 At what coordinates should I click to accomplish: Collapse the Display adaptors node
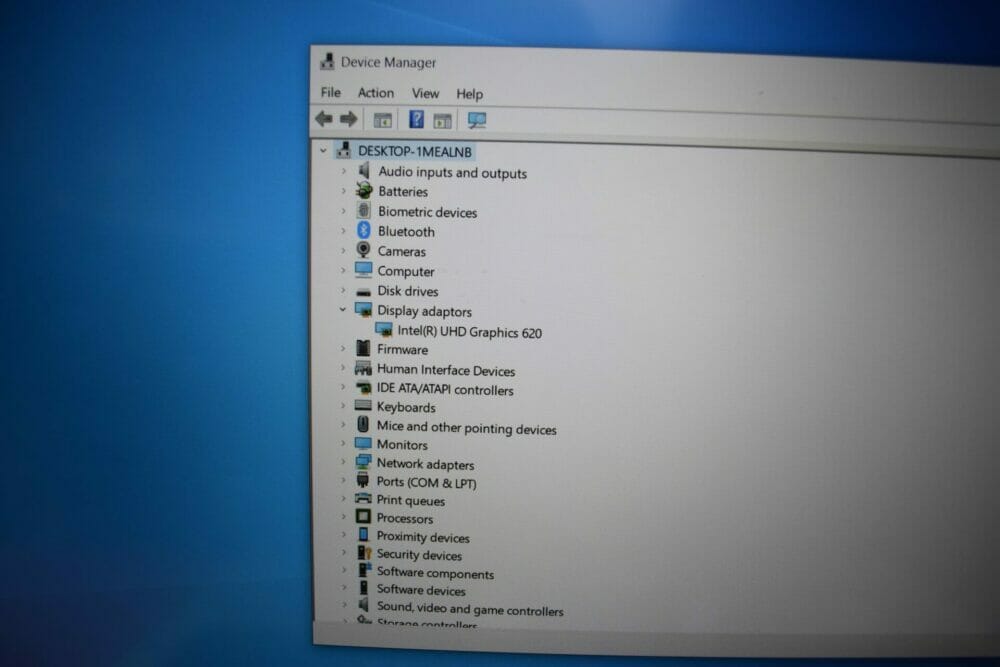tap(342, 309)
